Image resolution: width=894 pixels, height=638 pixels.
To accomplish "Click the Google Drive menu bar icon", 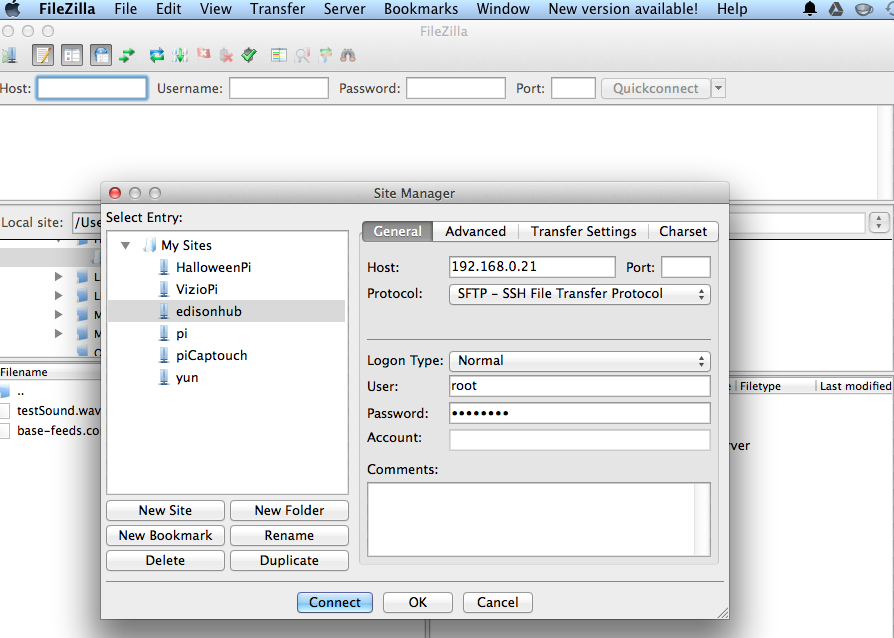I will coord(836,9).
